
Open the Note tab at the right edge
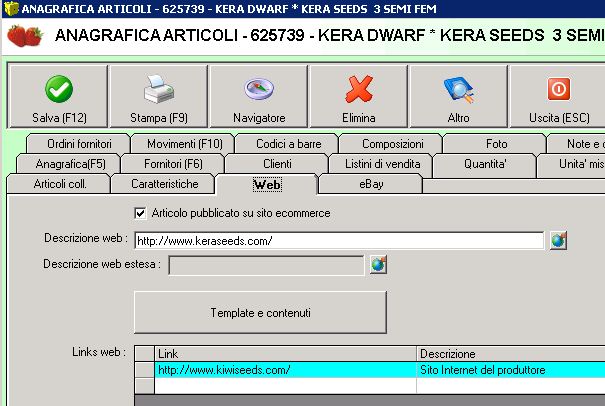pos(577,144)
